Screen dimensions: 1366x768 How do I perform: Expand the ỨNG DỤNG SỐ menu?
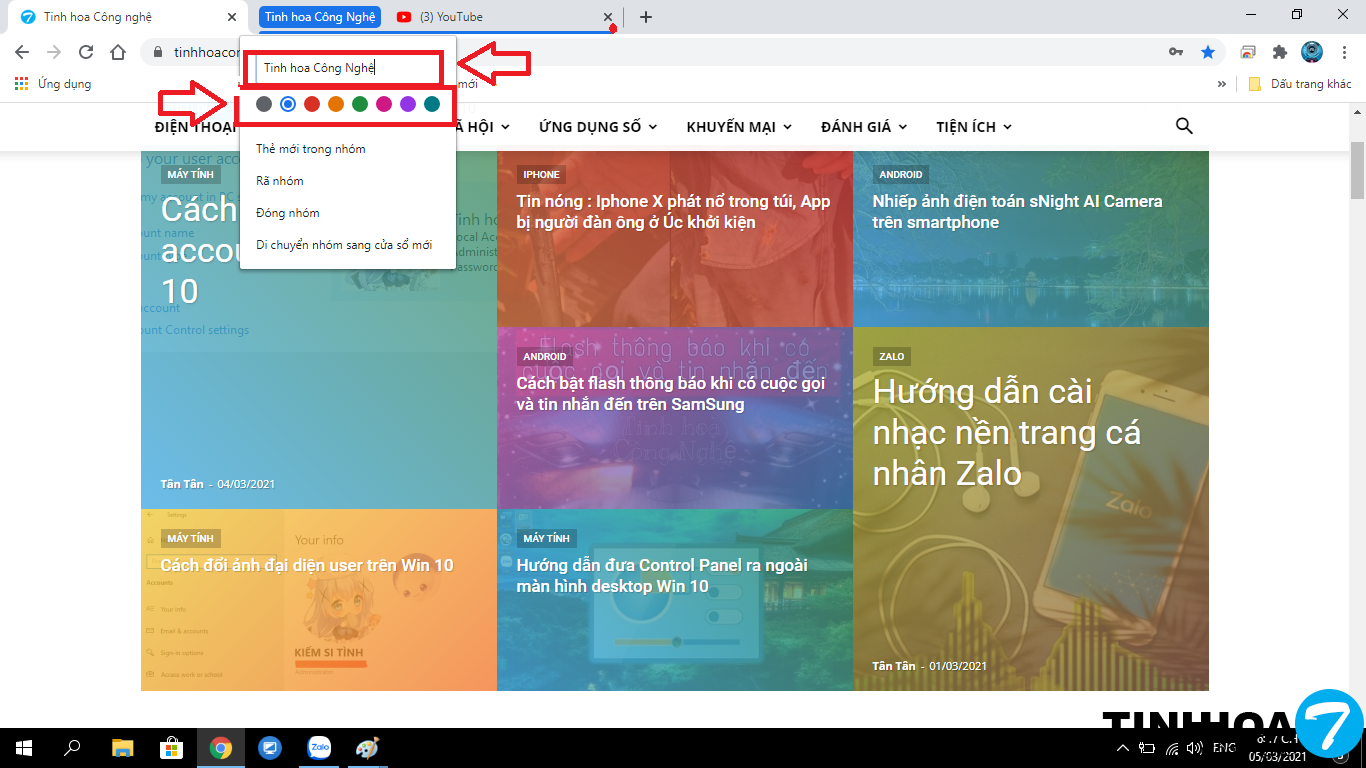597,127
